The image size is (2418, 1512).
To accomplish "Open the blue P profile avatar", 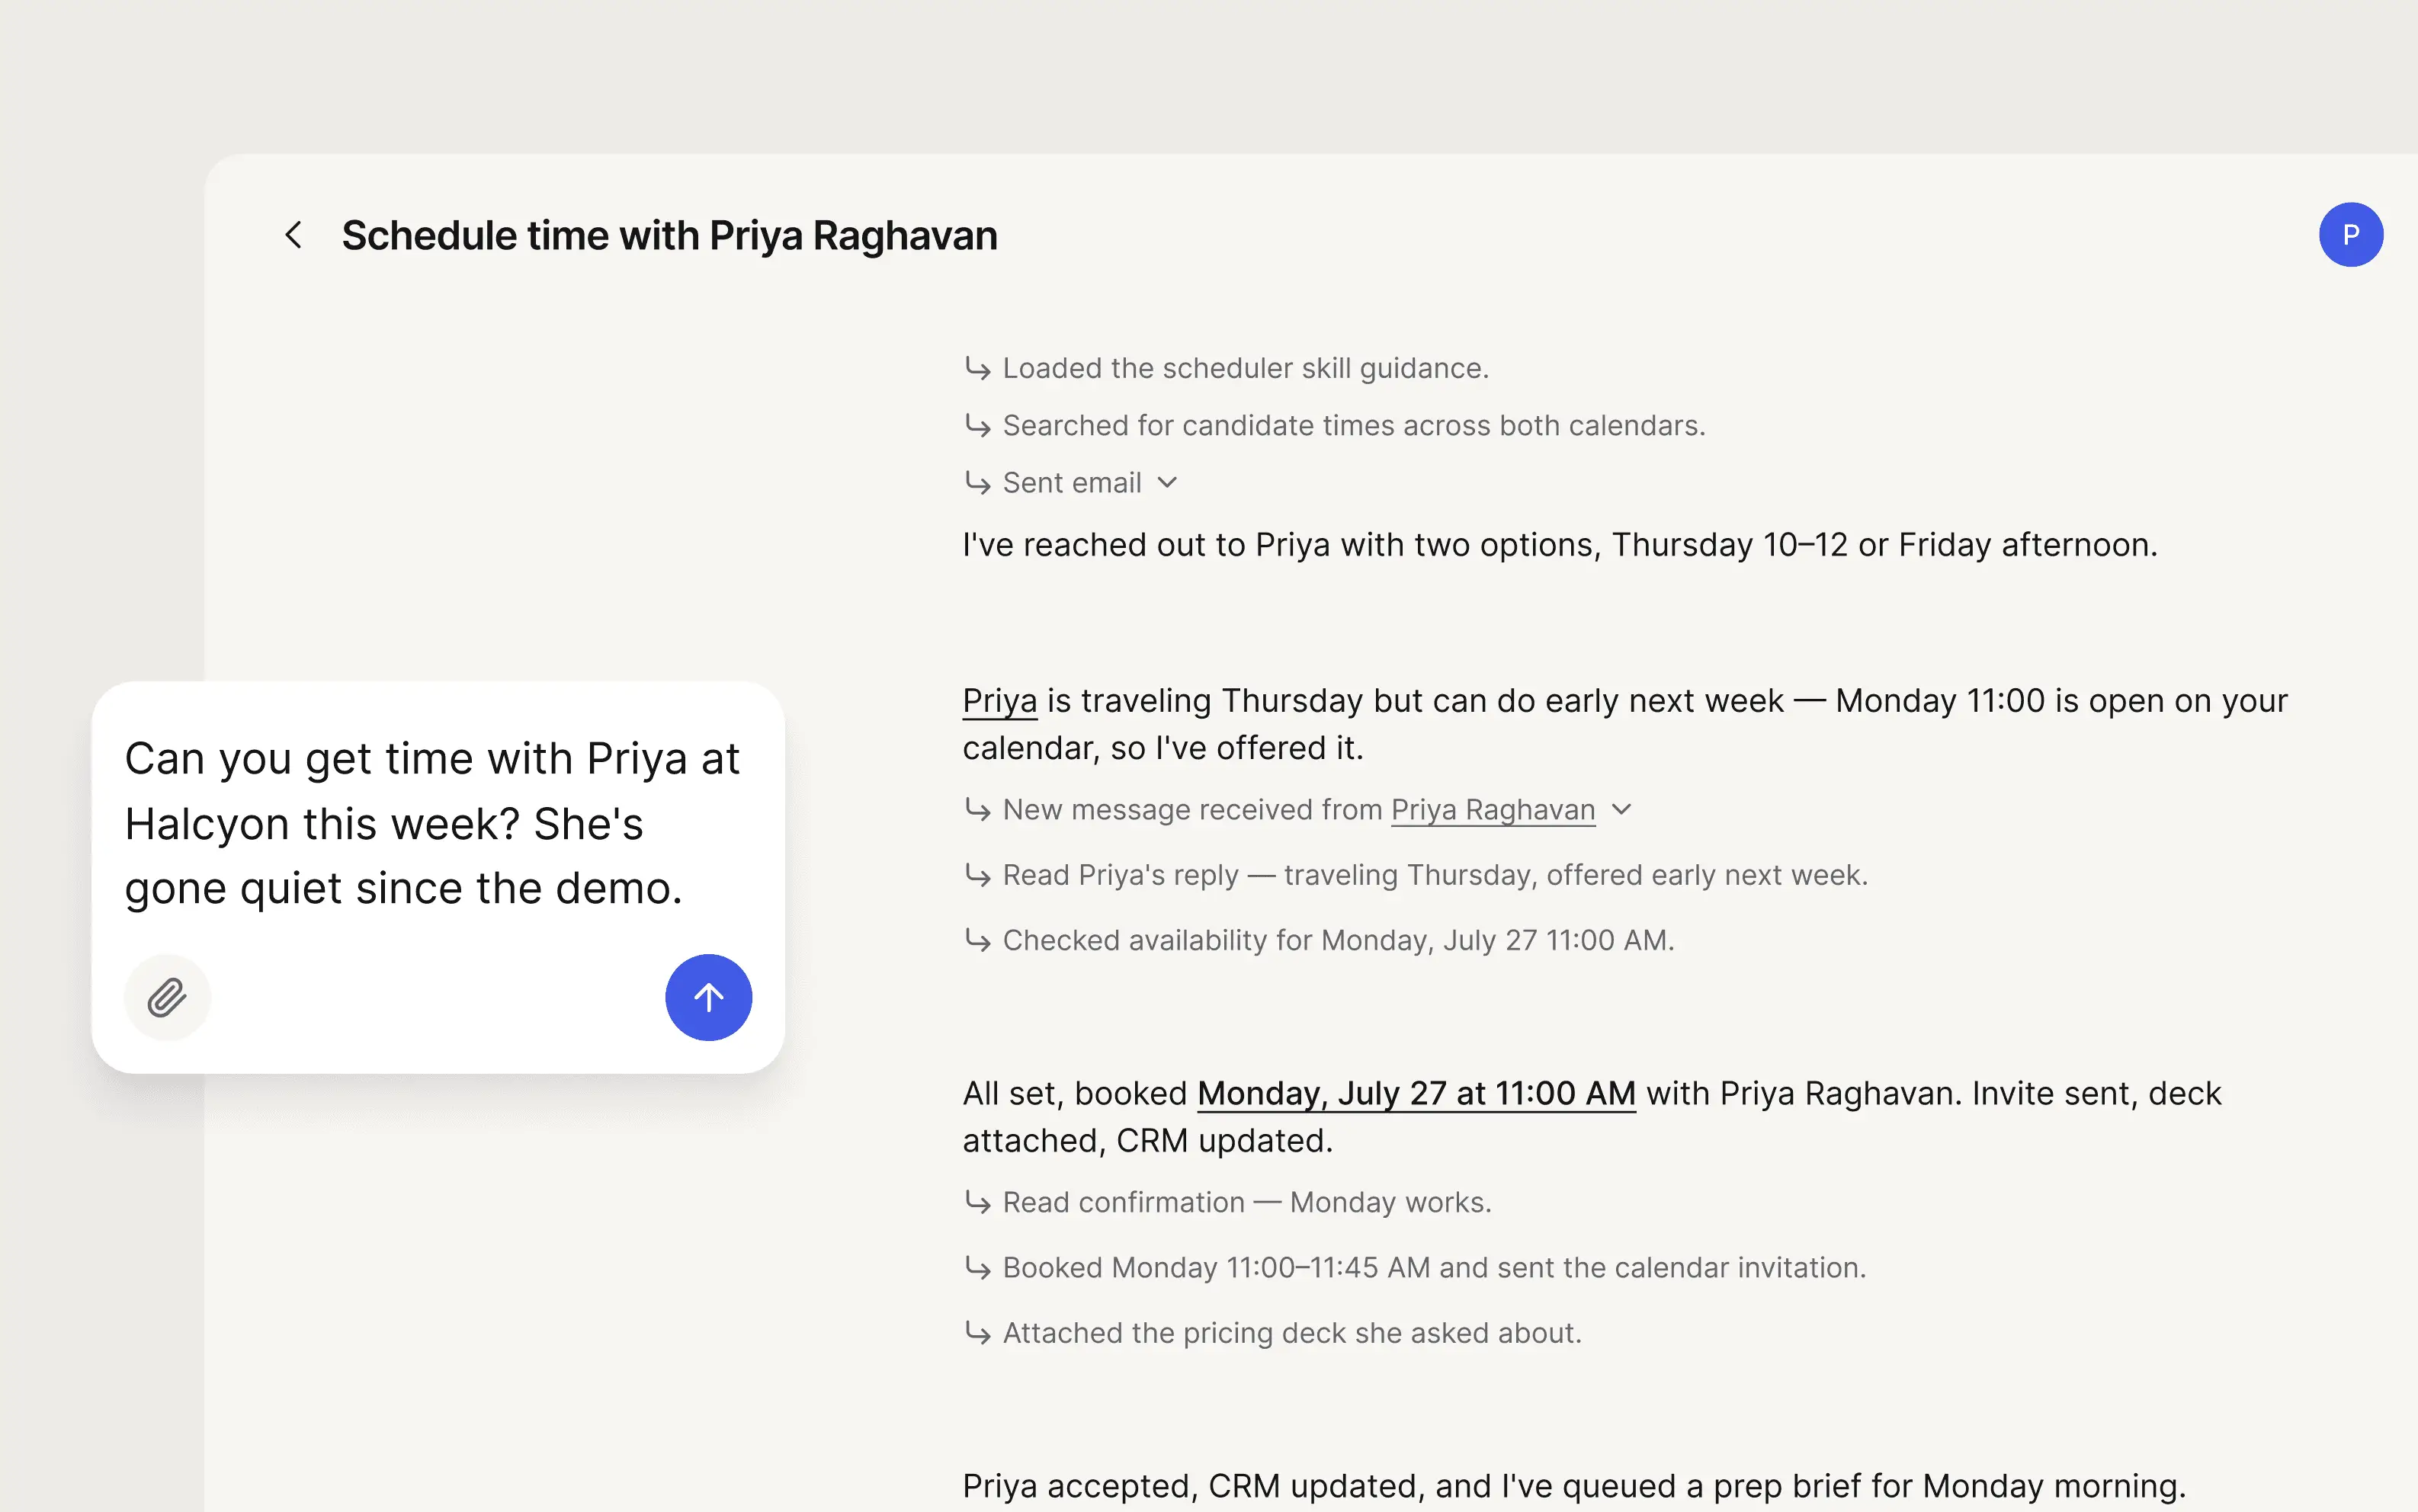I will (2350, 235).
